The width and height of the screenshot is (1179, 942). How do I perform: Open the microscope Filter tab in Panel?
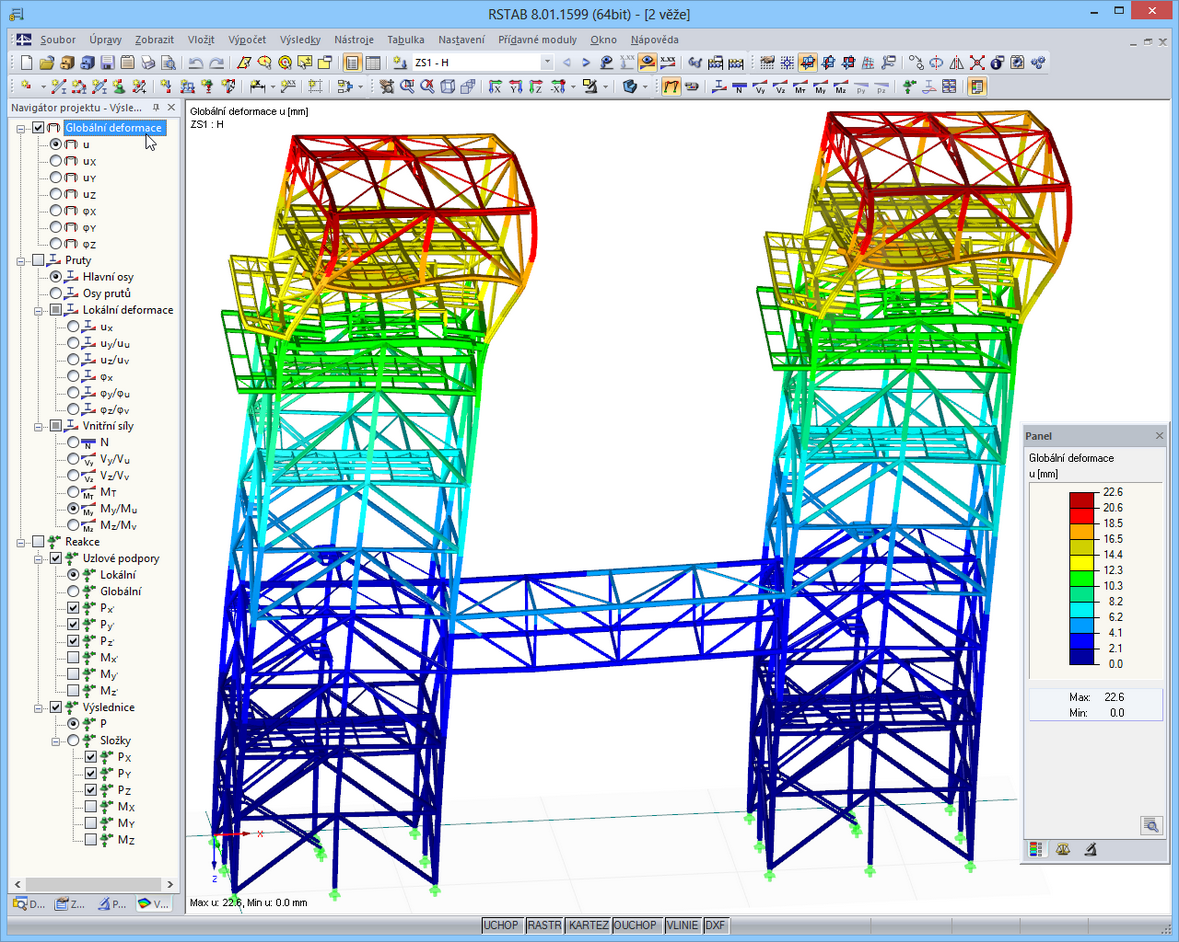1091,850
